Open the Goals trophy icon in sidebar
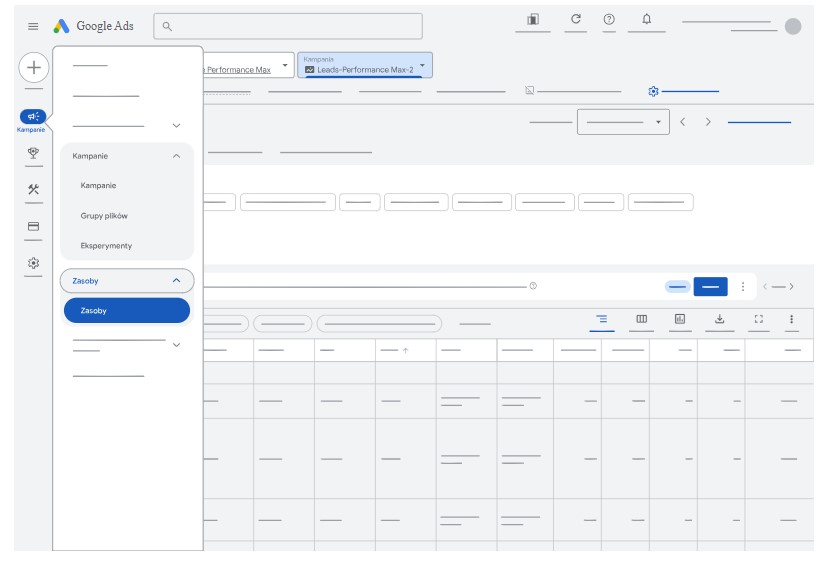The width and height of the screenshot is (831, 561). [x=33, y=153]
